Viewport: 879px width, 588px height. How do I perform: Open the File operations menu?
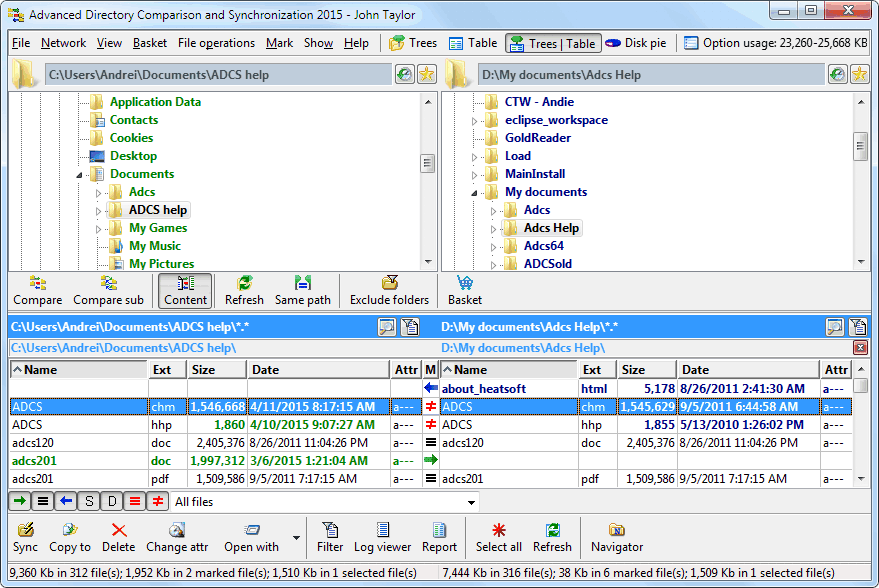pos(216,43)
